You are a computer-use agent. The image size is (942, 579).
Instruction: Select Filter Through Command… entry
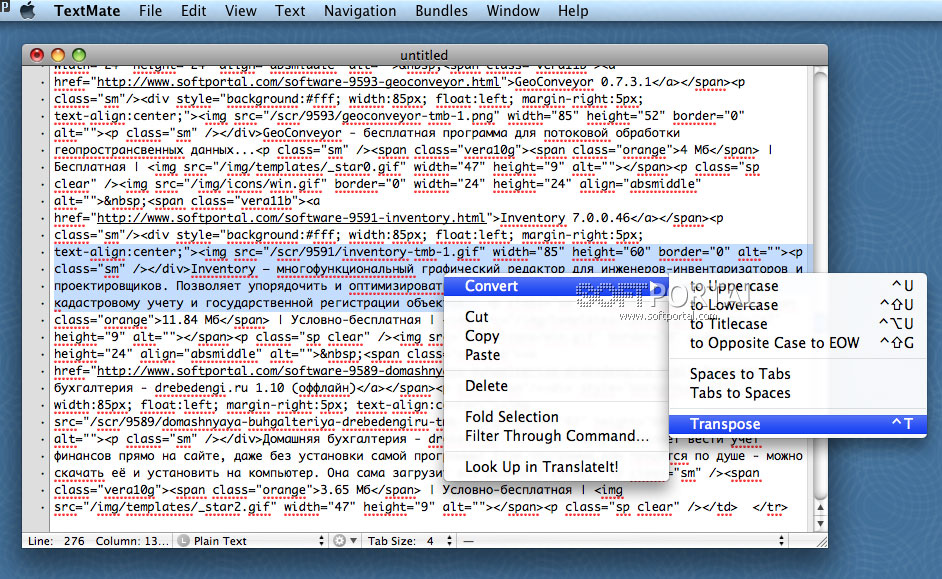[x=556, y=436]
